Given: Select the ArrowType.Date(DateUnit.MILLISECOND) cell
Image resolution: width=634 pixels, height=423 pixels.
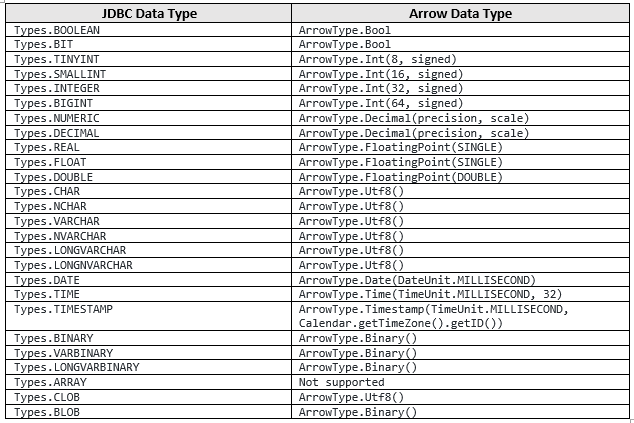Looking at the screenshot, I should coord(417,279).
